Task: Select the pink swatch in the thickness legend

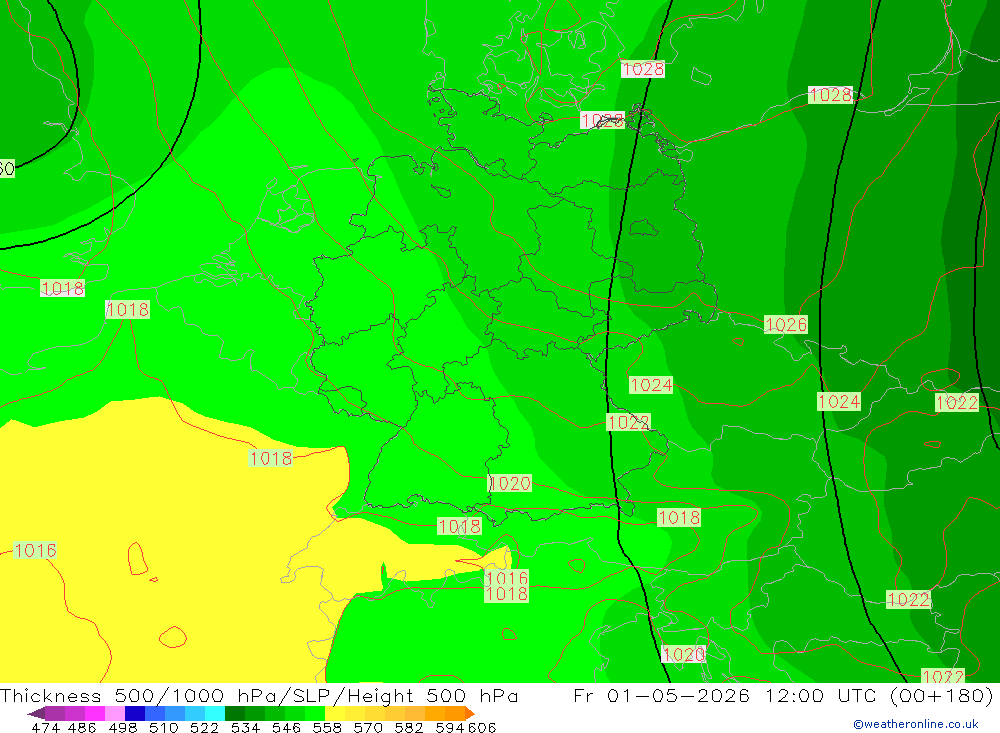Action: click(115, 713)
